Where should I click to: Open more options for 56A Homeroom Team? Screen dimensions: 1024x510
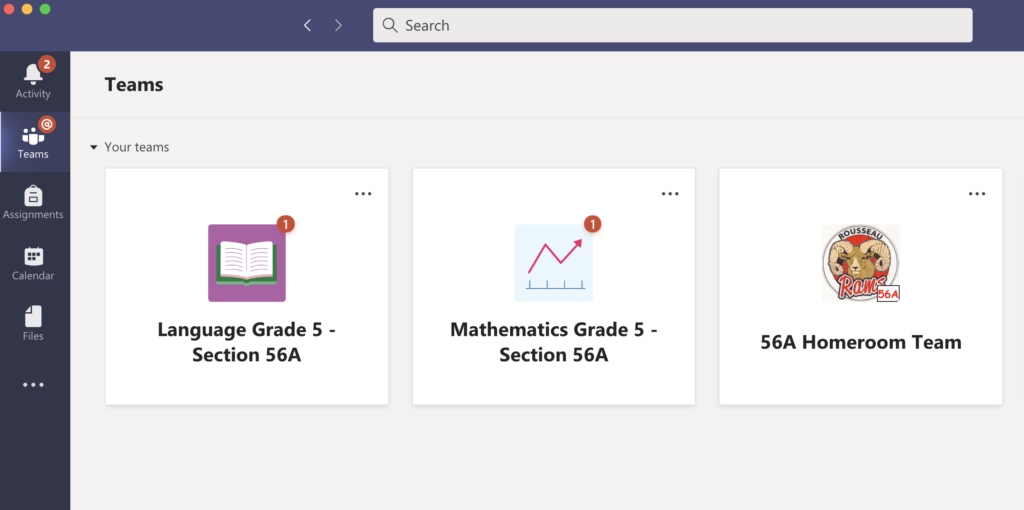[x=977, y=194]
